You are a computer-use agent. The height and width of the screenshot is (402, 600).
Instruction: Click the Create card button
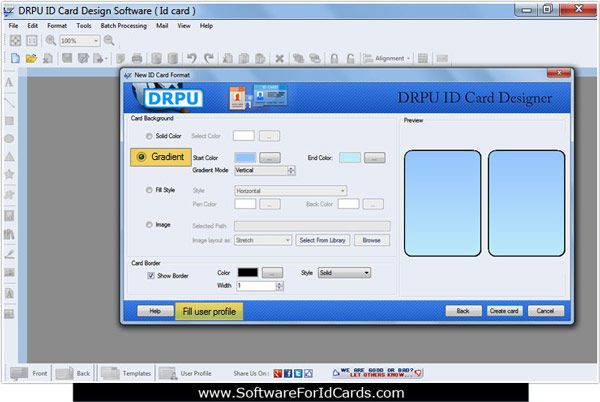[504, 311]
